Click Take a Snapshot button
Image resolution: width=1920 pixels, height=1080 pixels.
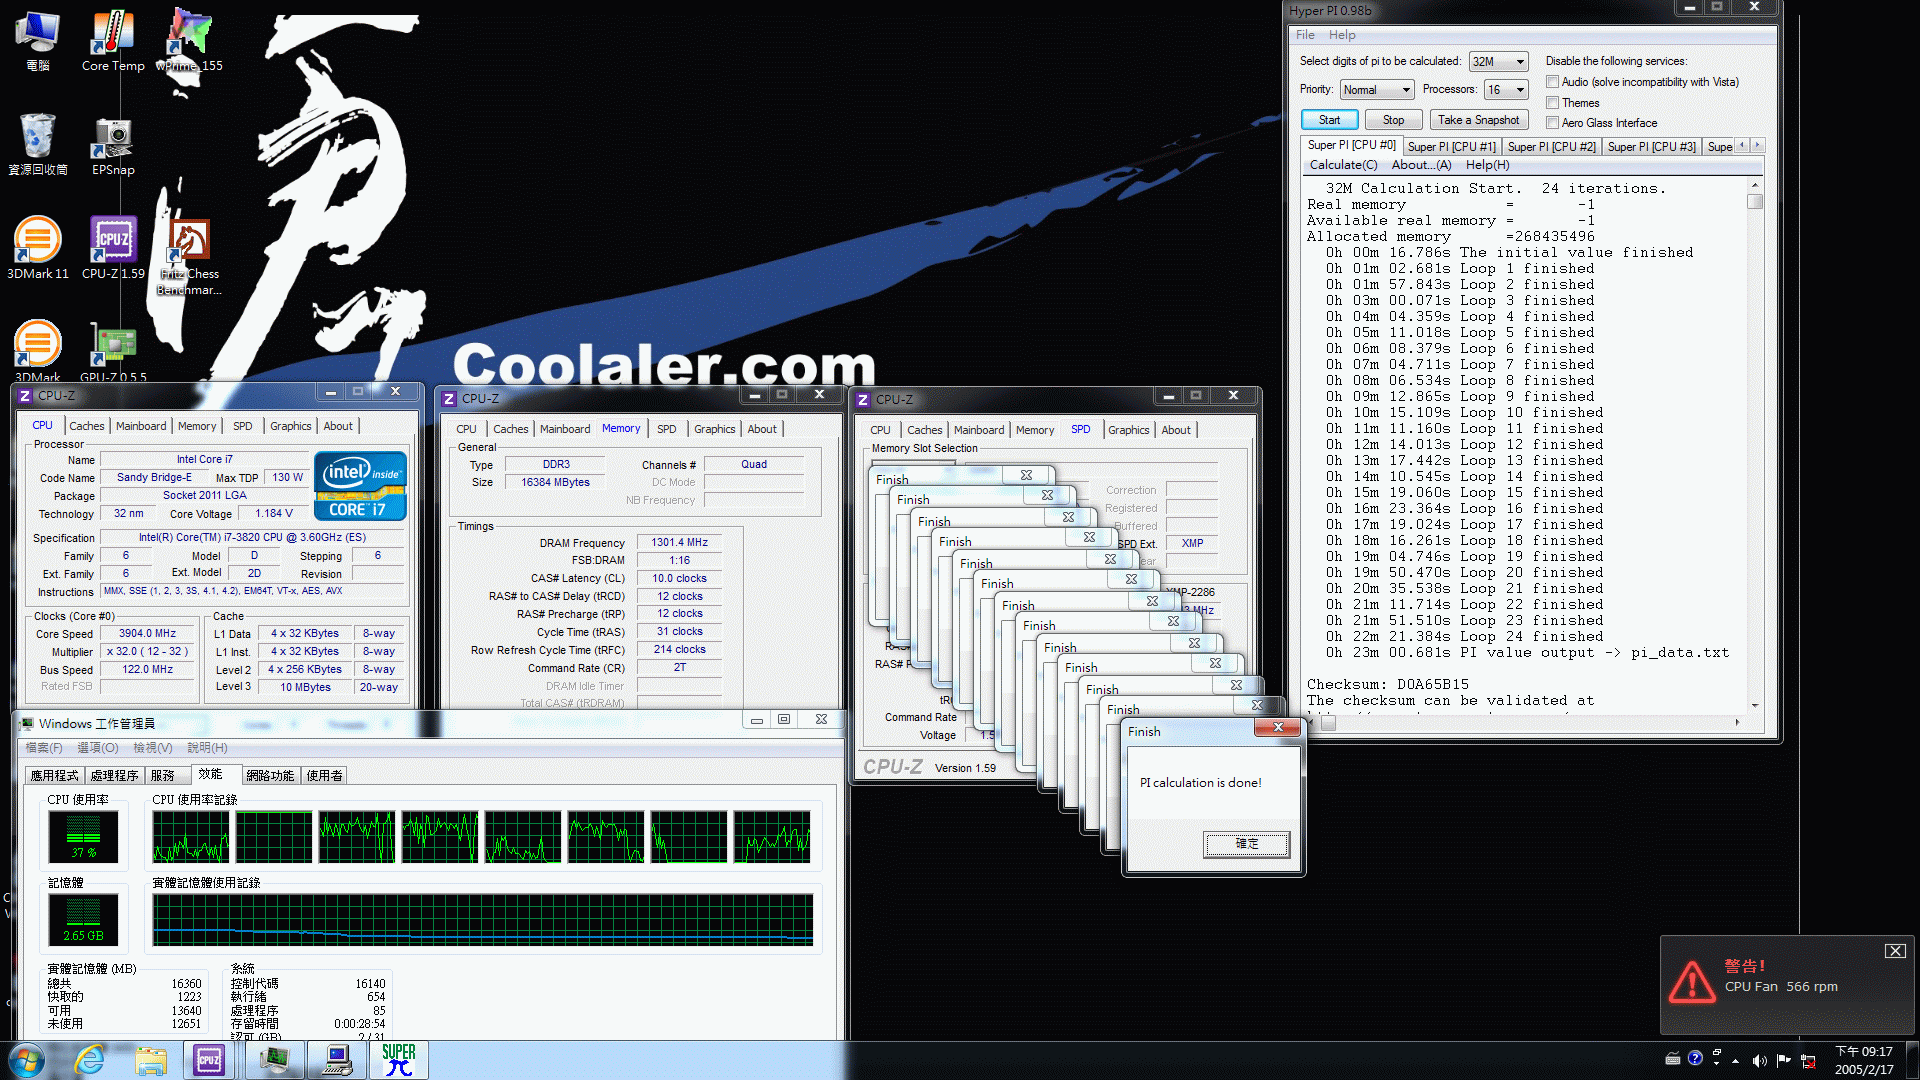coord(1478,120)
